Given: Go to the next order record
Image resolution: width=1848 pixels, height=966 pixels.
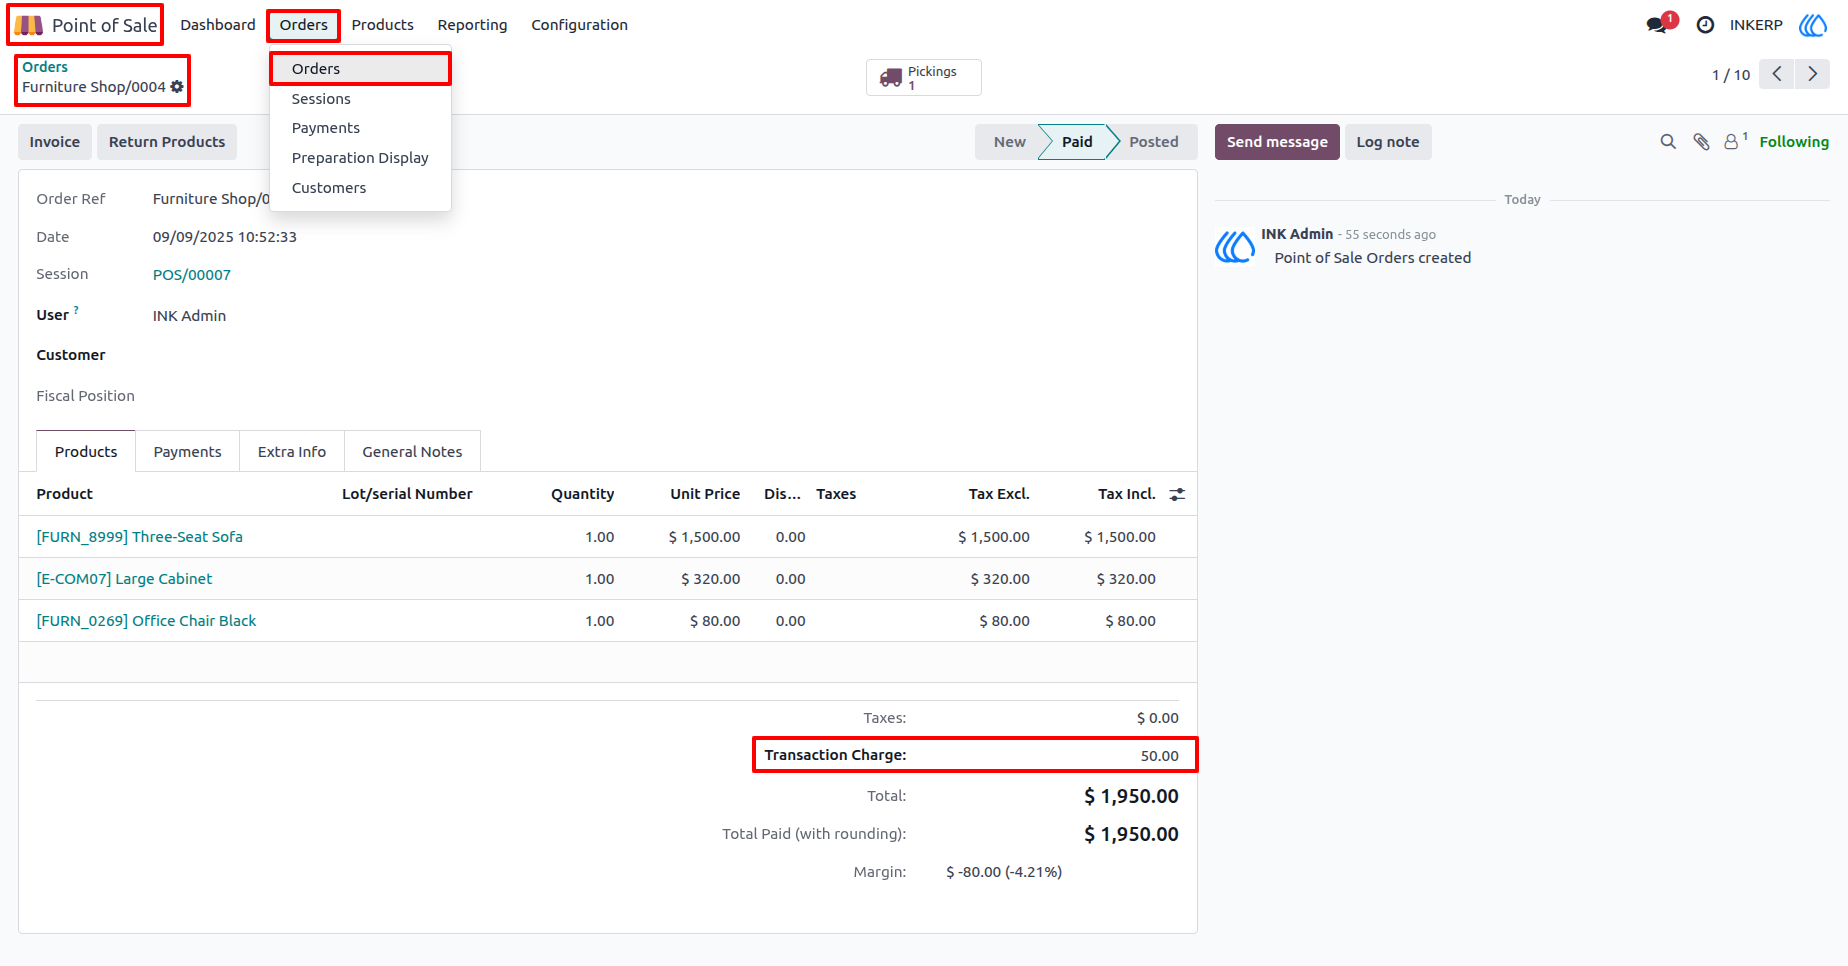Looking at the screenshot, I should click(1812, 74).
